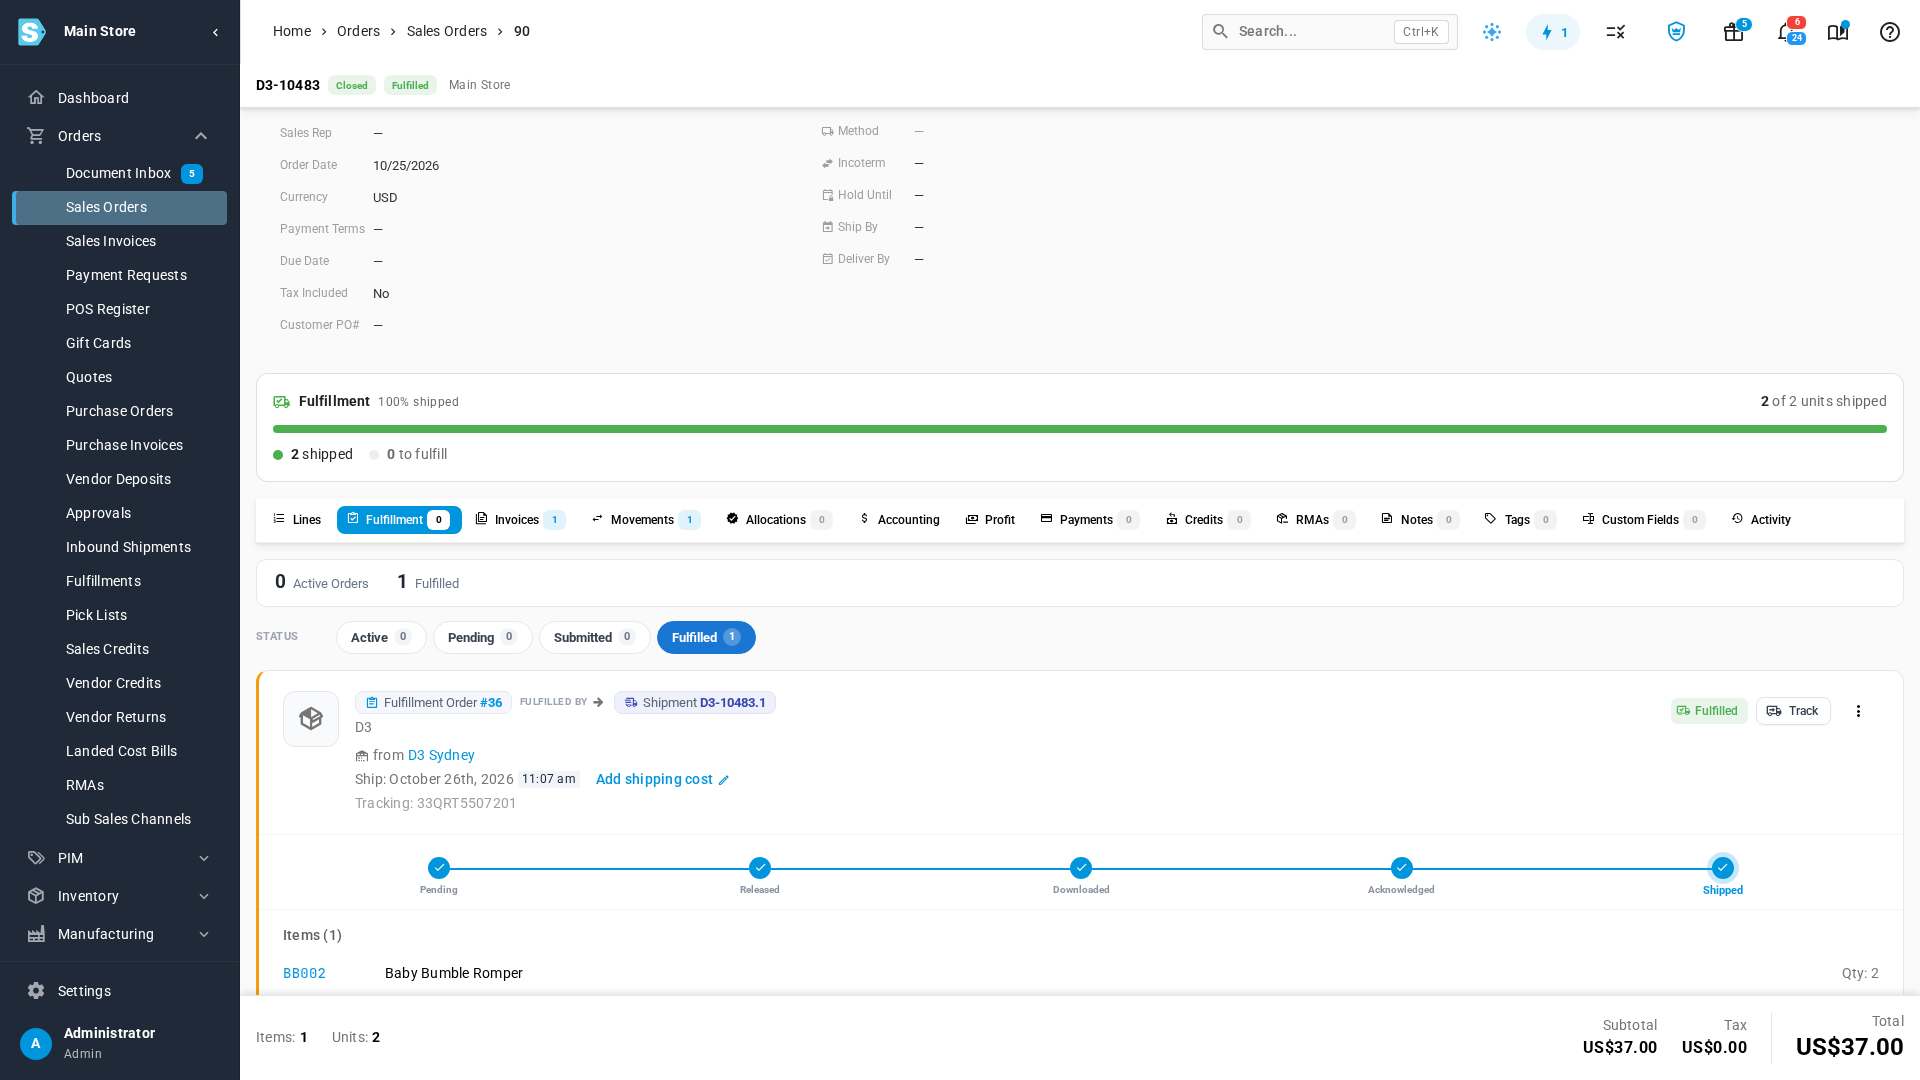The width and height of the screenshot is (1920, 1080).
Task: Click the shield security icon in header
Action: pos(1676,32)
